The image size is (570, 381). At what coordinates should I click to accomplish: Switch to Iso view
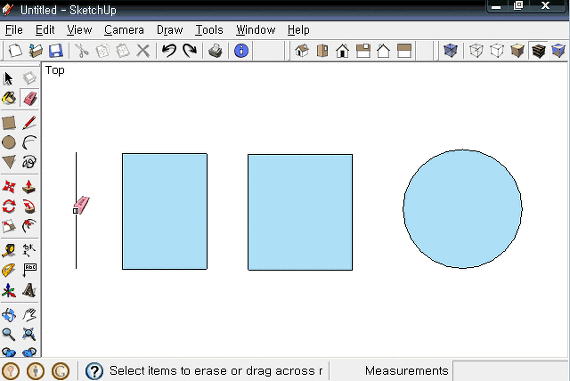tap(302, 51)
